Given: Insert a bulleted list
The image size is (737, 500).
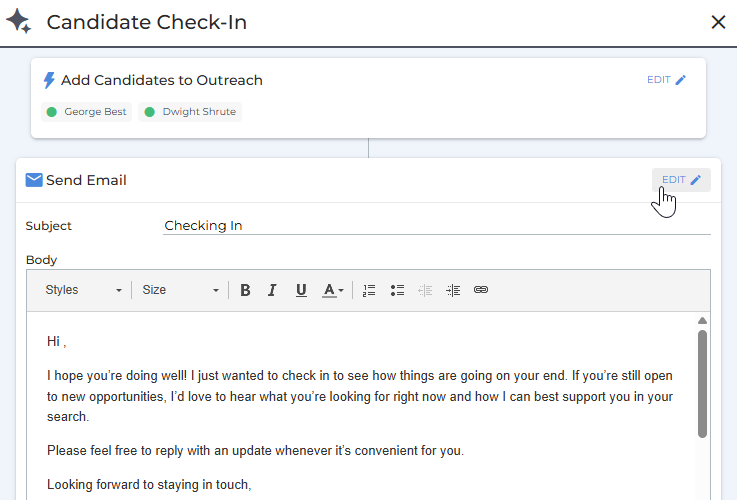Looking at the screenshot, I should point(397,290).
